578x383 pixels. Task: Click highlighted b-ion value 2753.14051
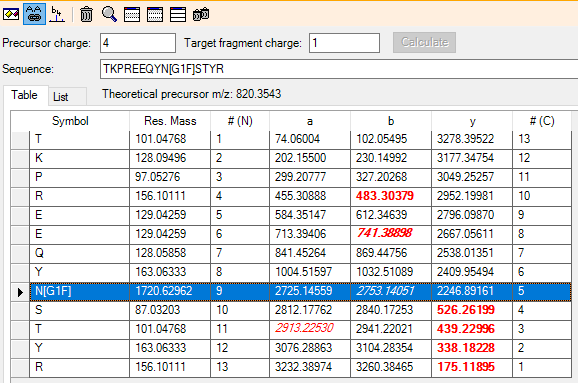pyautogui.click(x=391, y=291)
